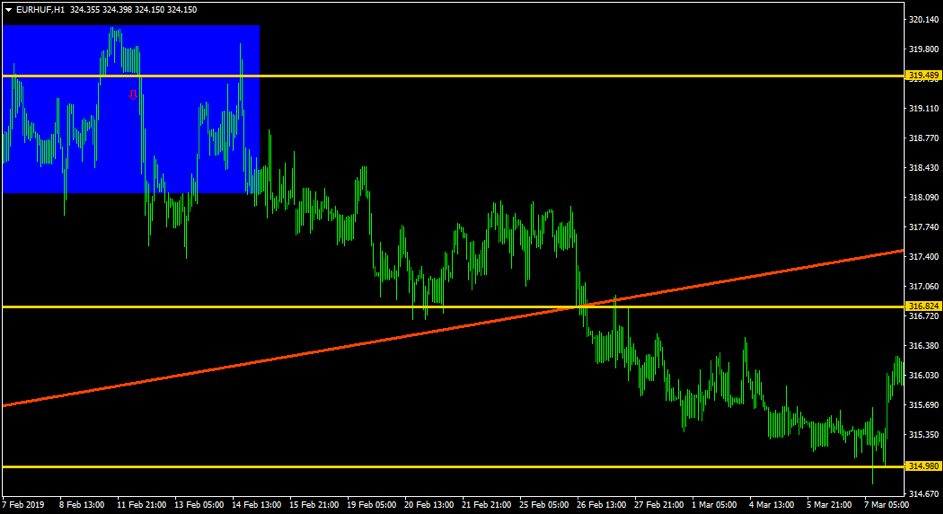Select the orange rising trendline

pos(453,328)
